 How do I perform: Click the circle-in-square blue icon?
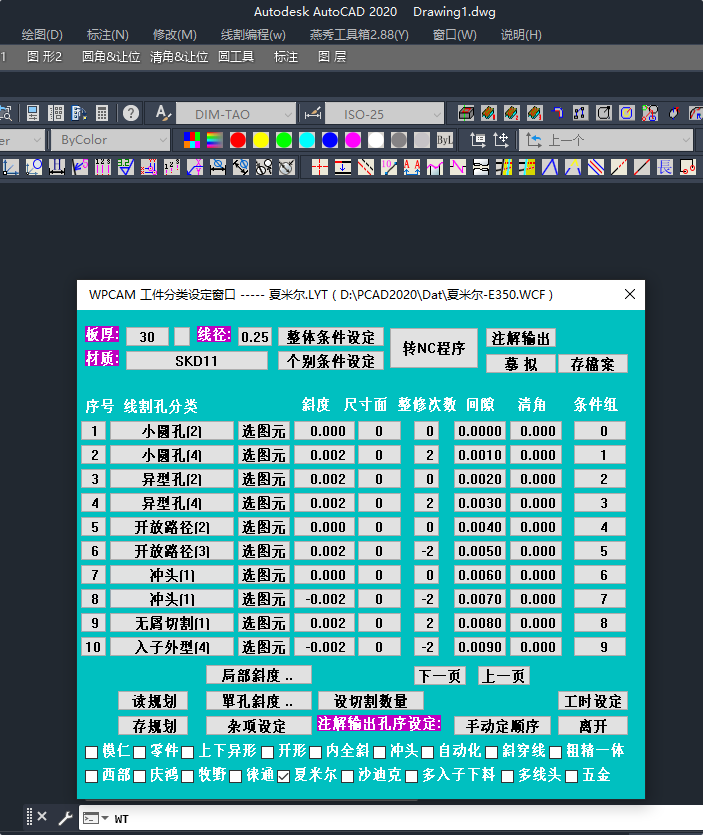tap(627, 113)
